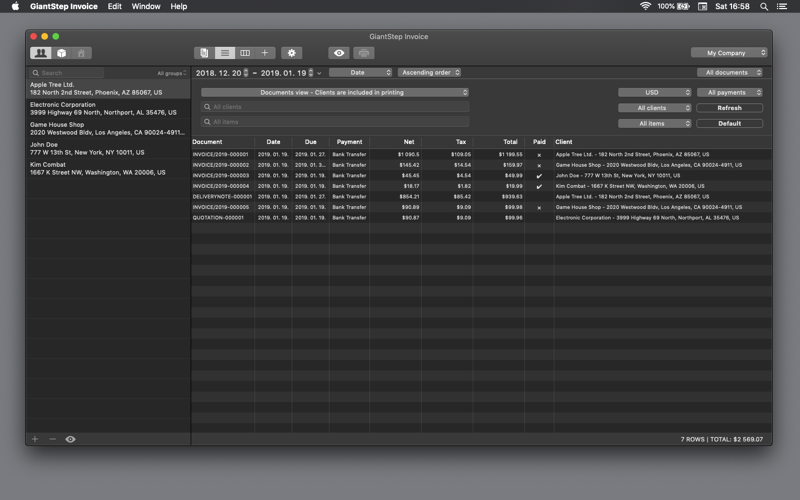Remove client with bottom minus icon

point(53,439)
